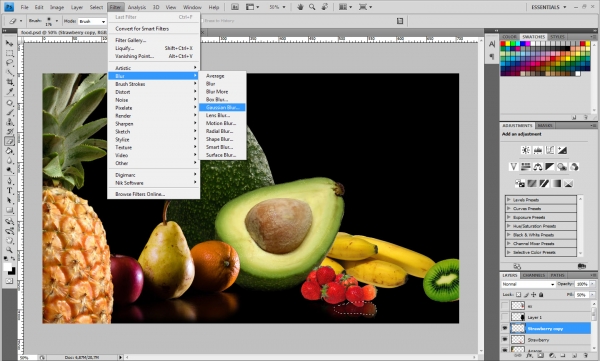Select the Zoom tool in toolbox
Screen dimensions: 600x361
[x=9, y=250]
